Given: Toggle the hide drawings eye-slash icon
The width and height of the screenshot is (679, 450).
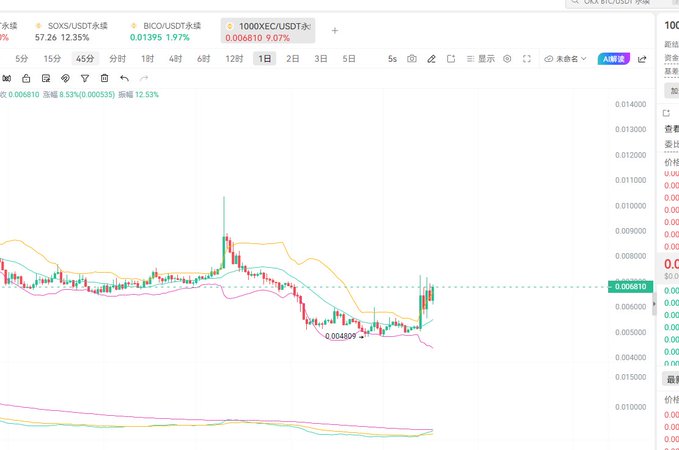Looking at the screenshot, I should point(65,78).
